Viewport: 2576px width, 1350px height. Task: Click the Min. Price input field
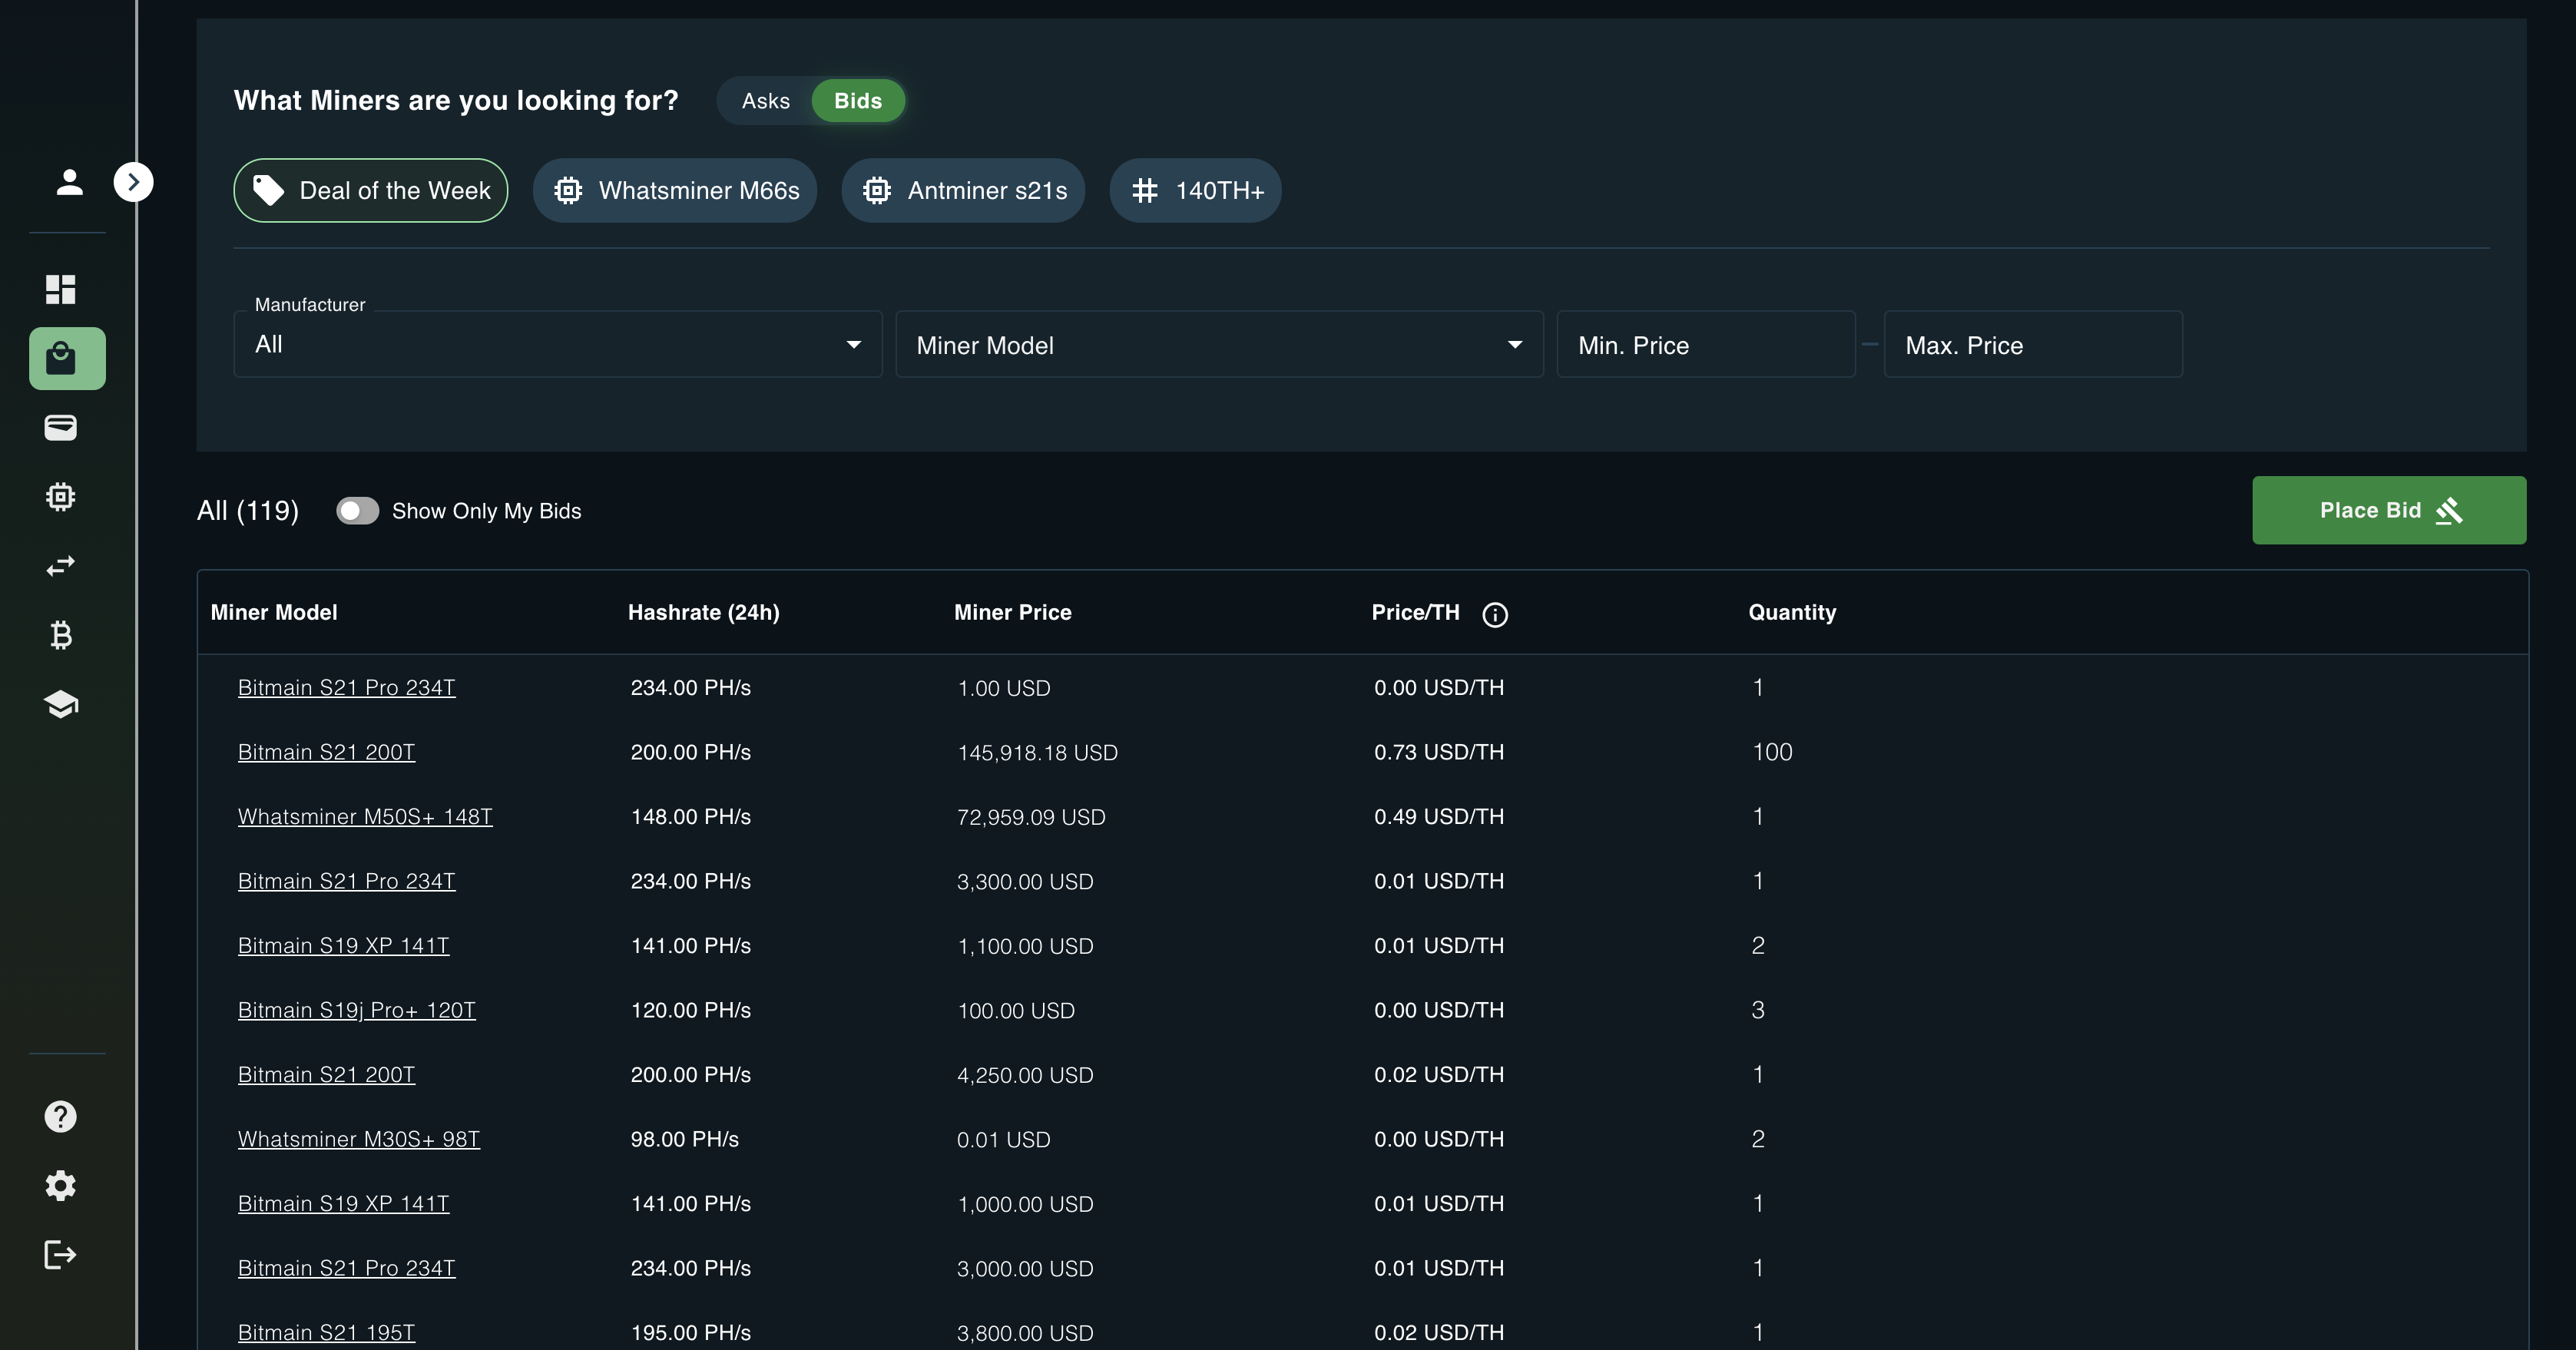[1705, 345]
